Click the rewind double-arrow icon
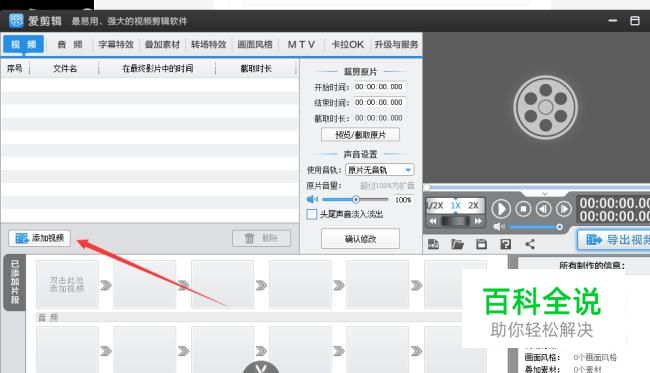Screen dimensions: 650x373 433,221
